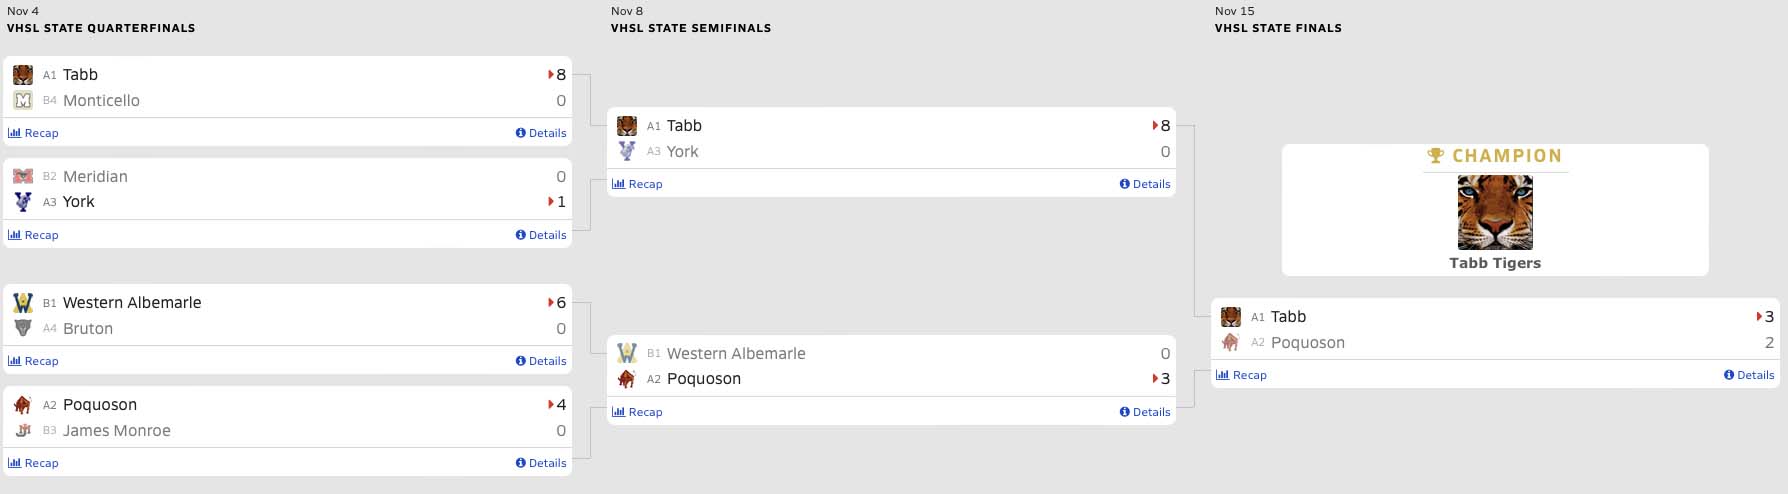View Recap of Western Albemarle vs Bruton
Screen dimensions: 1788x494
pyautogui.click(x=34, y=361)
